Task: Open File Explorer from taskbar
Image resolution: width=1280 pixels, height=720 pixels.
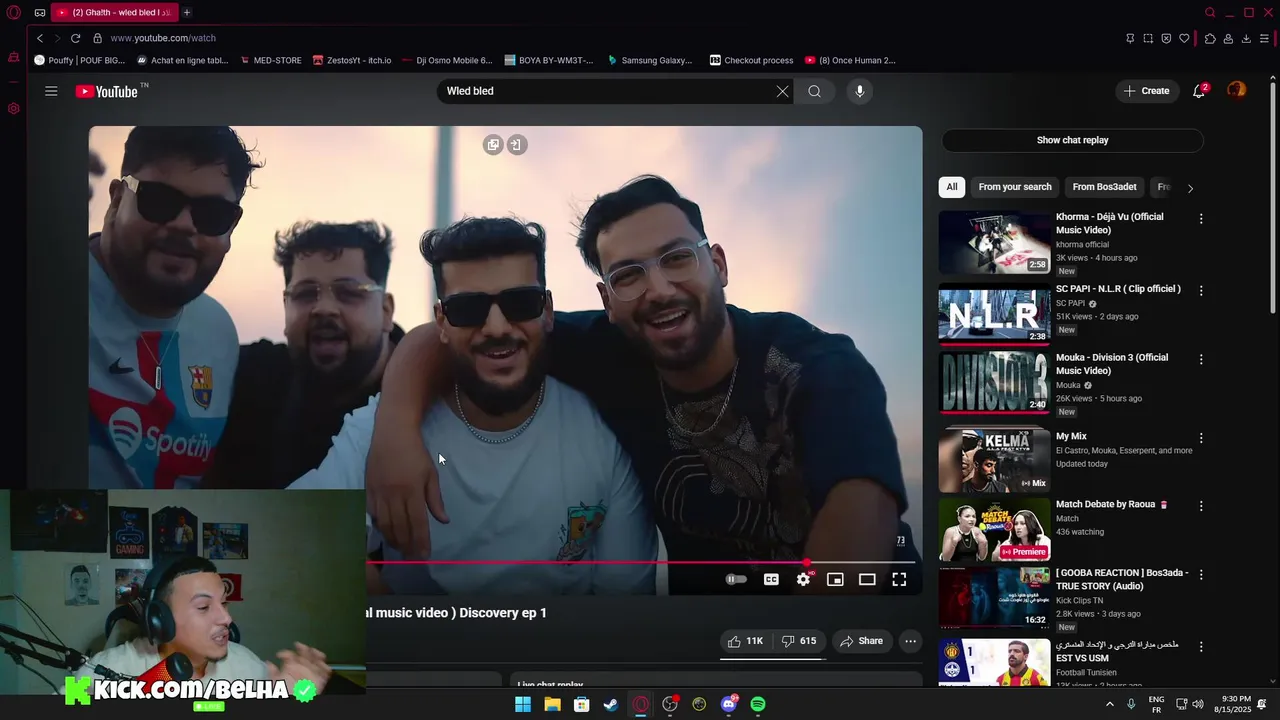Action: (x=552, y=704)
